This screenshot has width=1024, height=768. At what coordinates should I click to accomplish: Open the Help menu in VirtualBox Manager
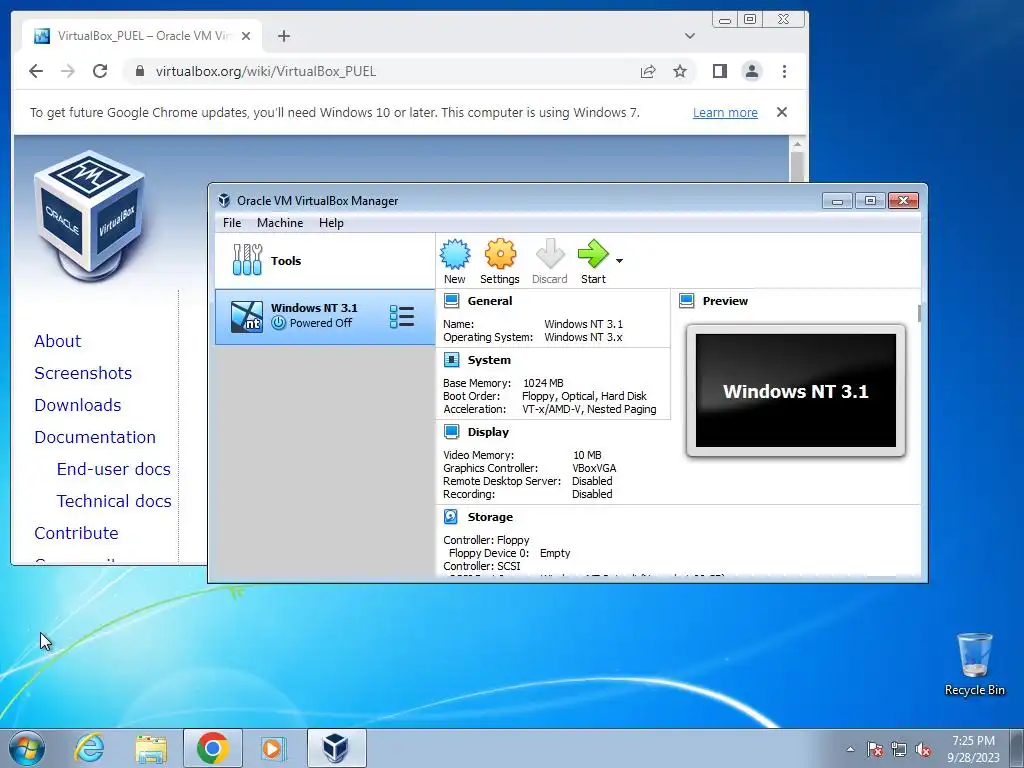pyautogui.click(x=331, y=223)
